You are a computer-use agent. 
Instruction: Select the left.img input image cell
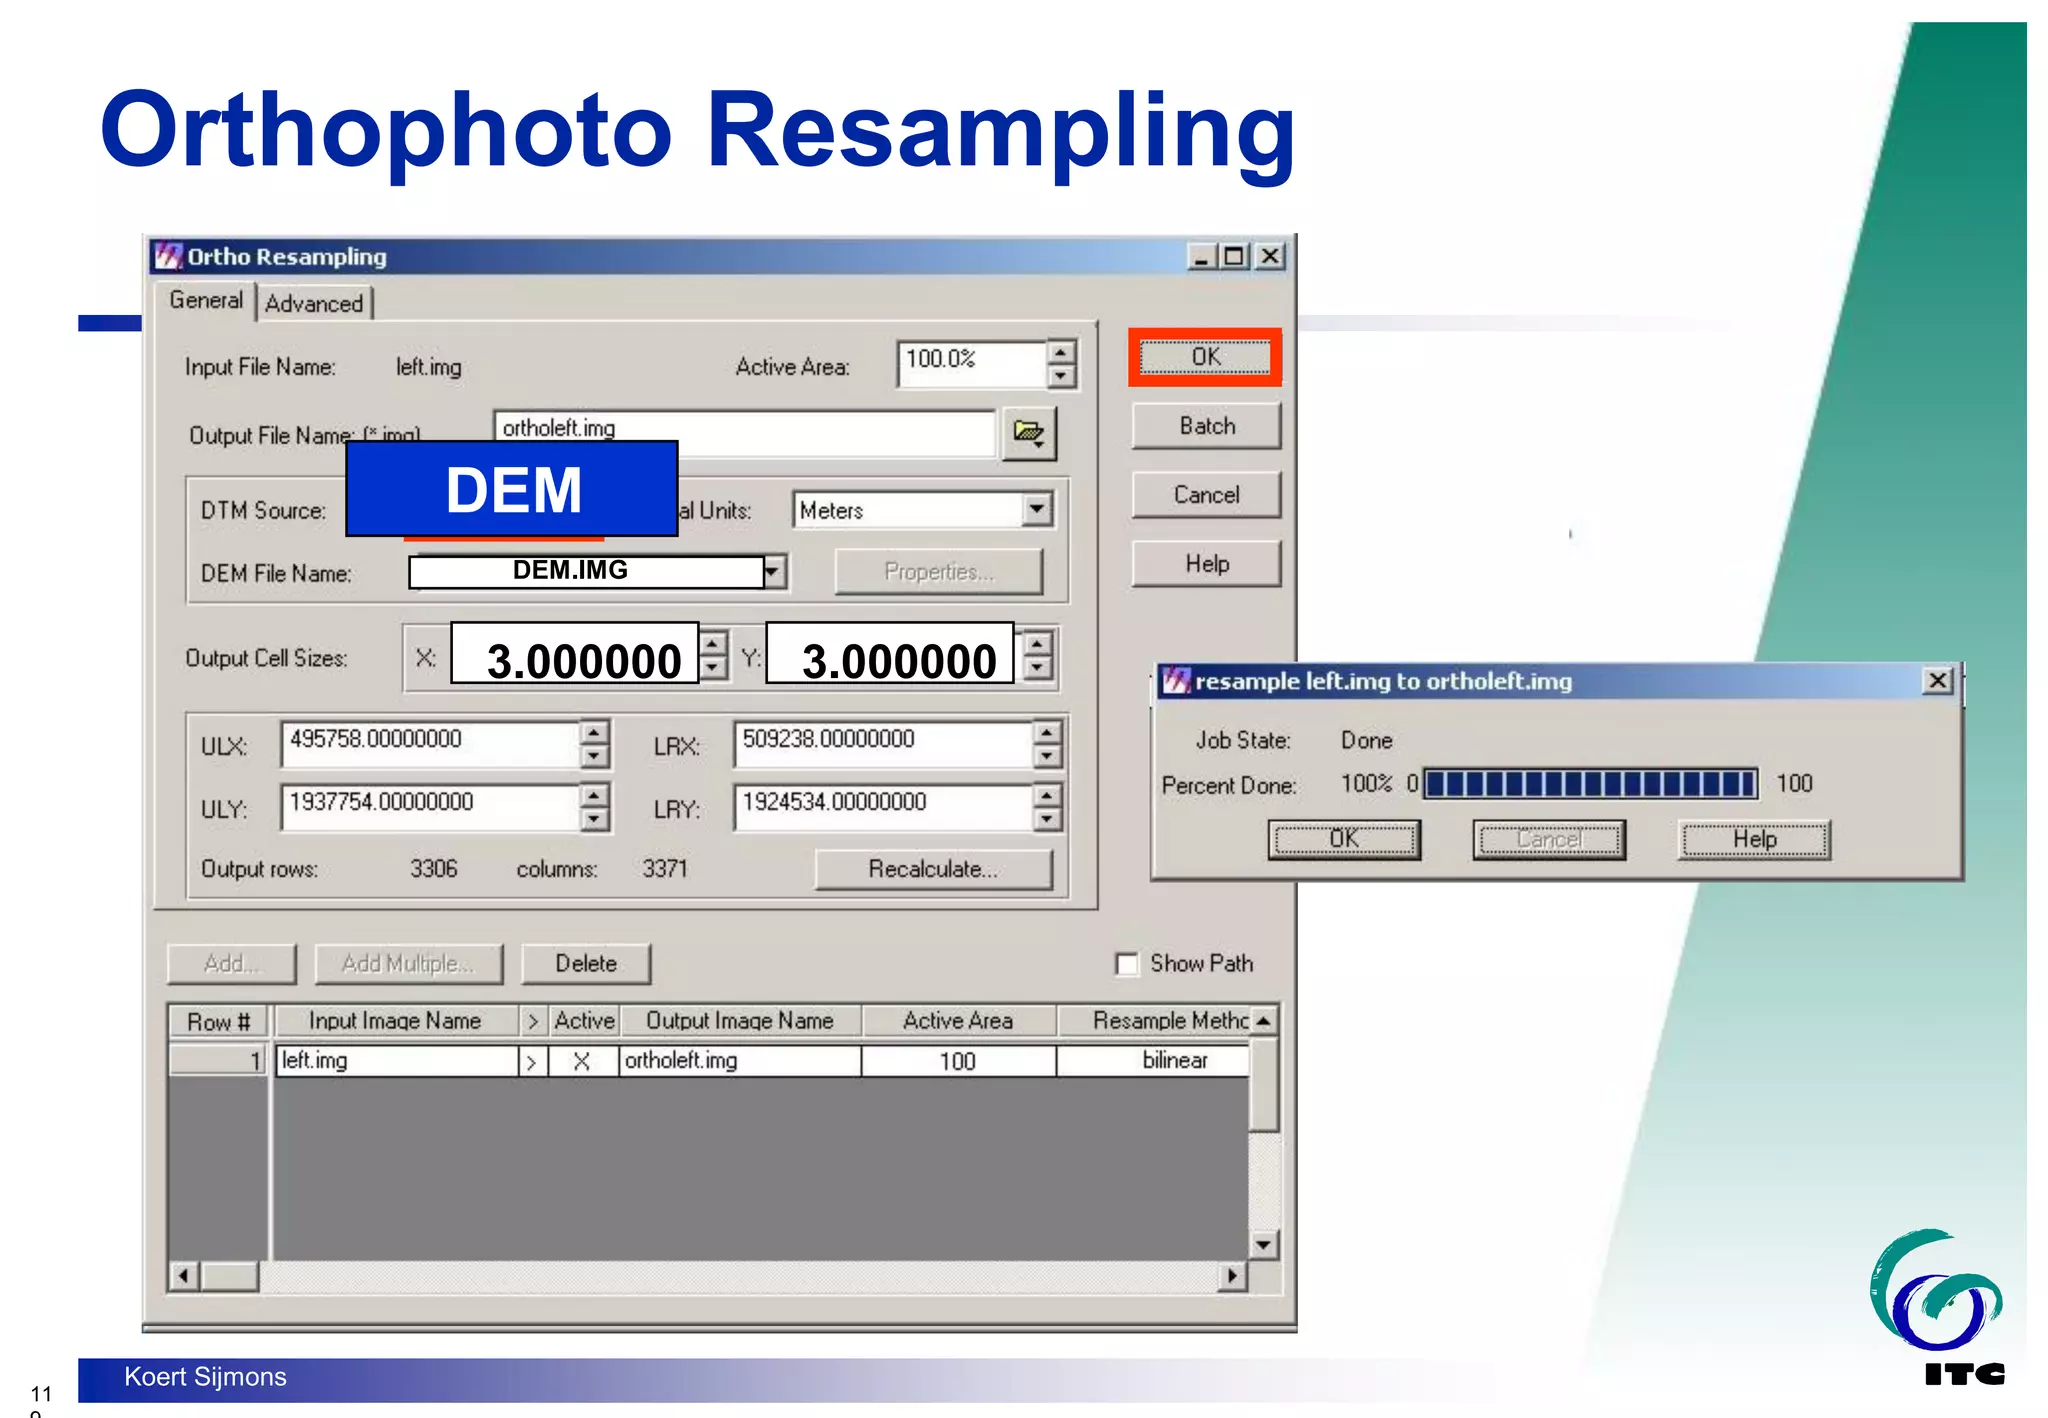click(396, 1061)
